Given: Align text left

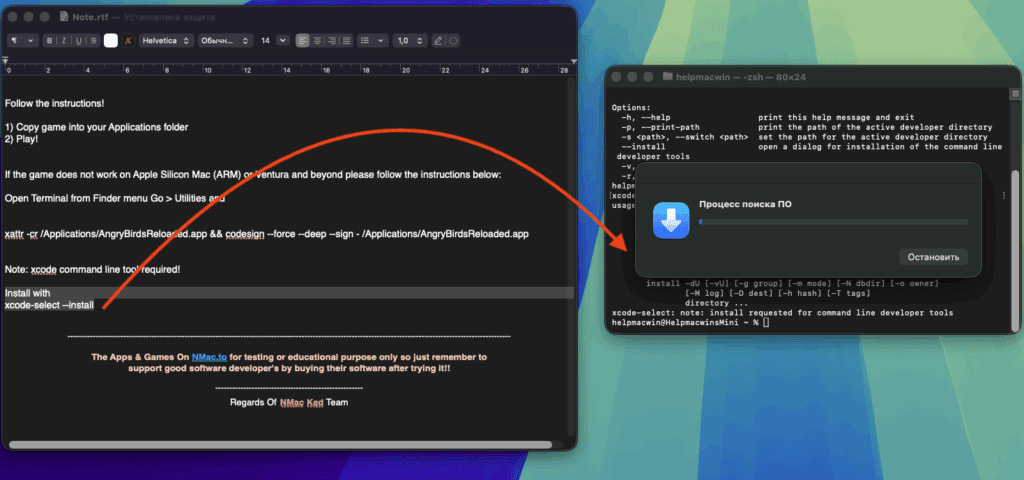Looking at the screenshot, I should [302, 40].
